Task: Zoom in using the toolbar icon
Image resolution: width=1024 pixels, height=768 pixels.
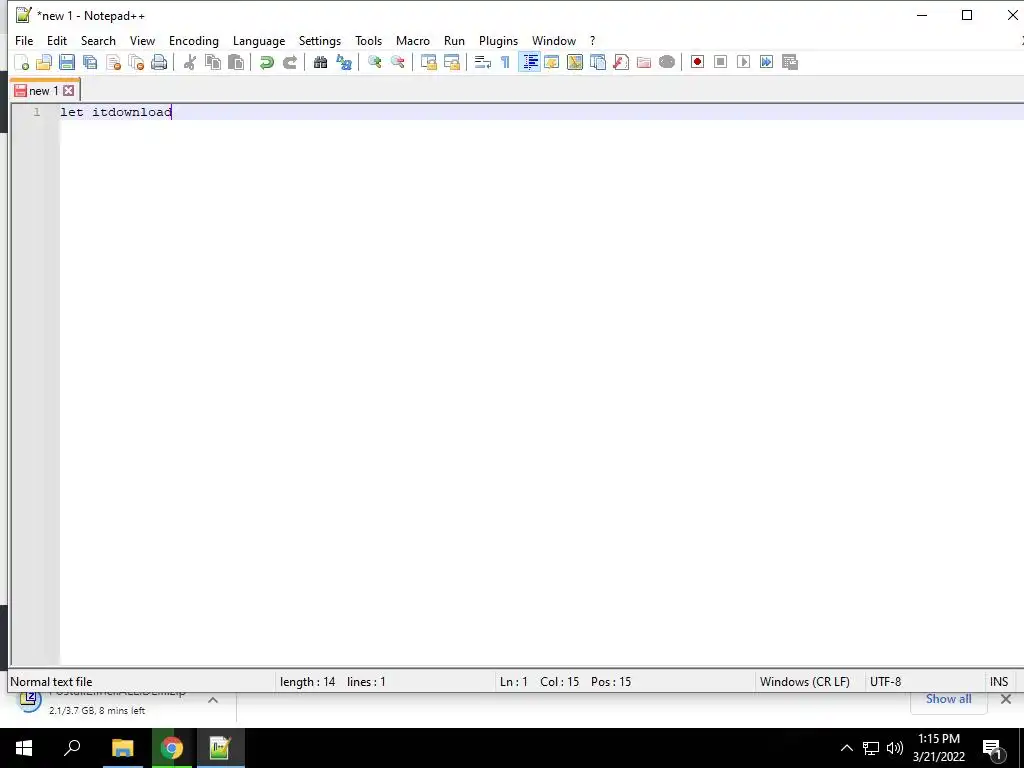Action: [x=375, y=62]
